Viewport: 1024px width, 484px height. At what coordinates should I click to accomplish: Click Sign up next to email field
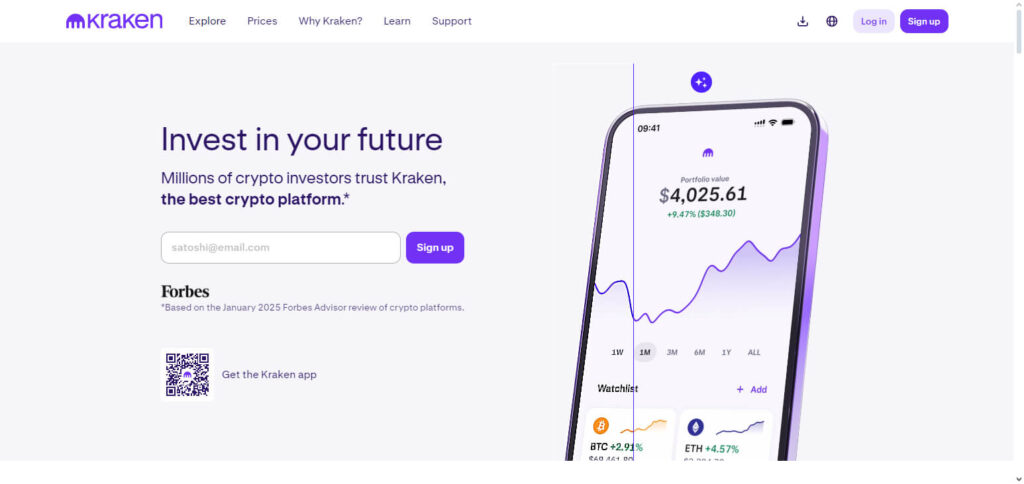click(x=435, y=248)
